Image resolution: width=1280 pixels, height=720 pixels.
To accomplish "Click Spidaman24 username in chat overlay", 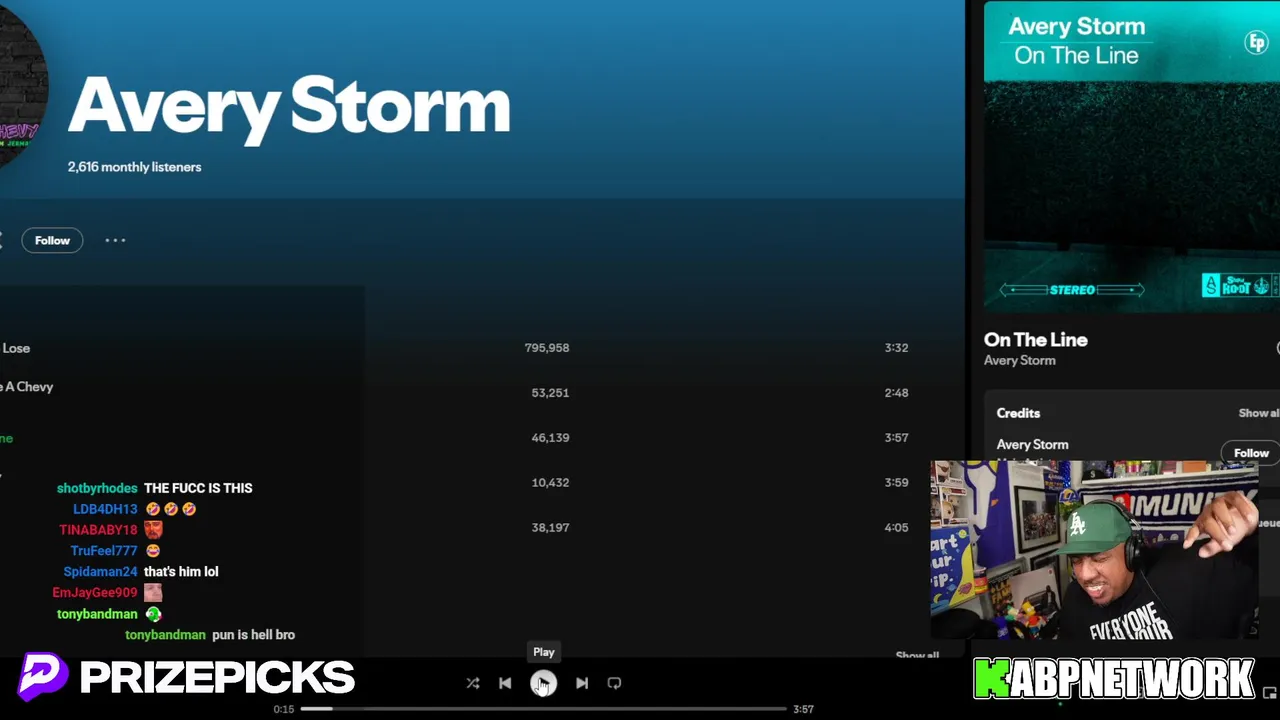I will 100,572.
